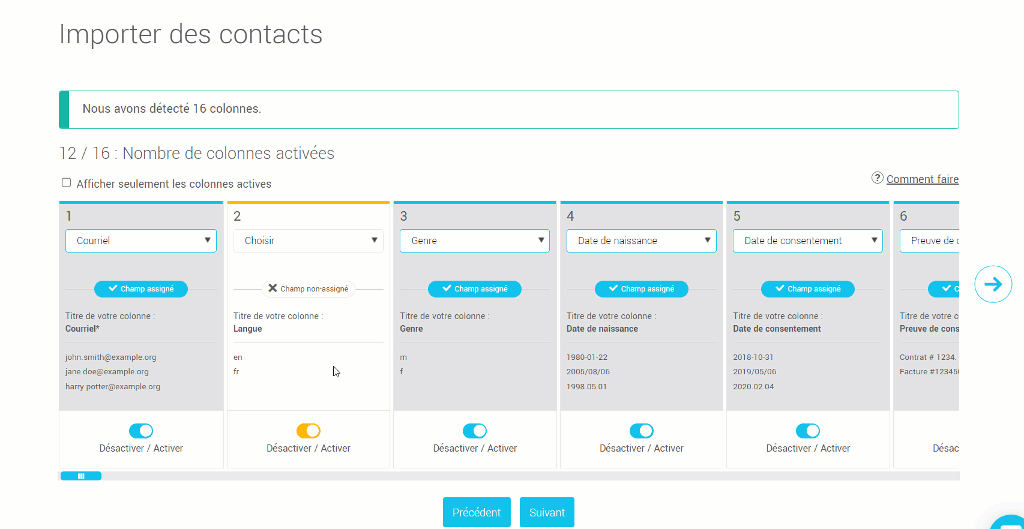This screenshot has width=1024, height=529.
Task: Open the Choisir dropdown for column 2
Action: click(308, 241)
